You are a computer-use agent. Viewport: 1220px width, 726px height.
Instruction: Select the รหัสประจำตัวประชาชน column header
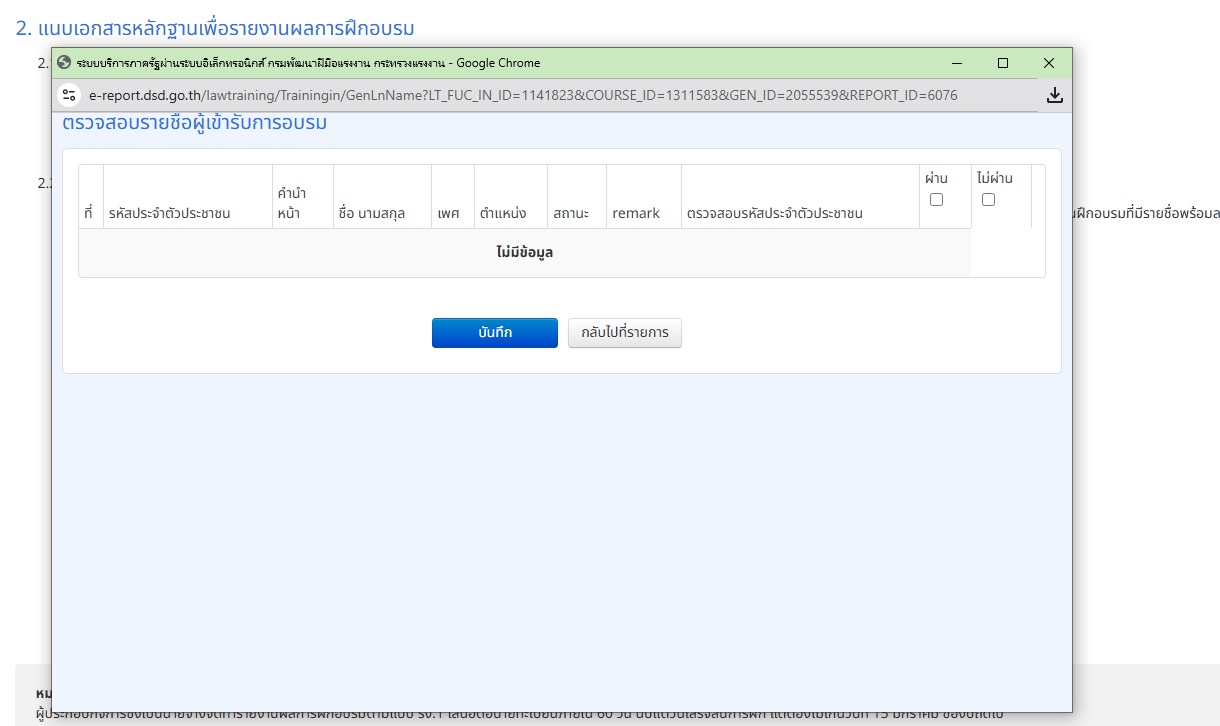(x=170, y=213)
